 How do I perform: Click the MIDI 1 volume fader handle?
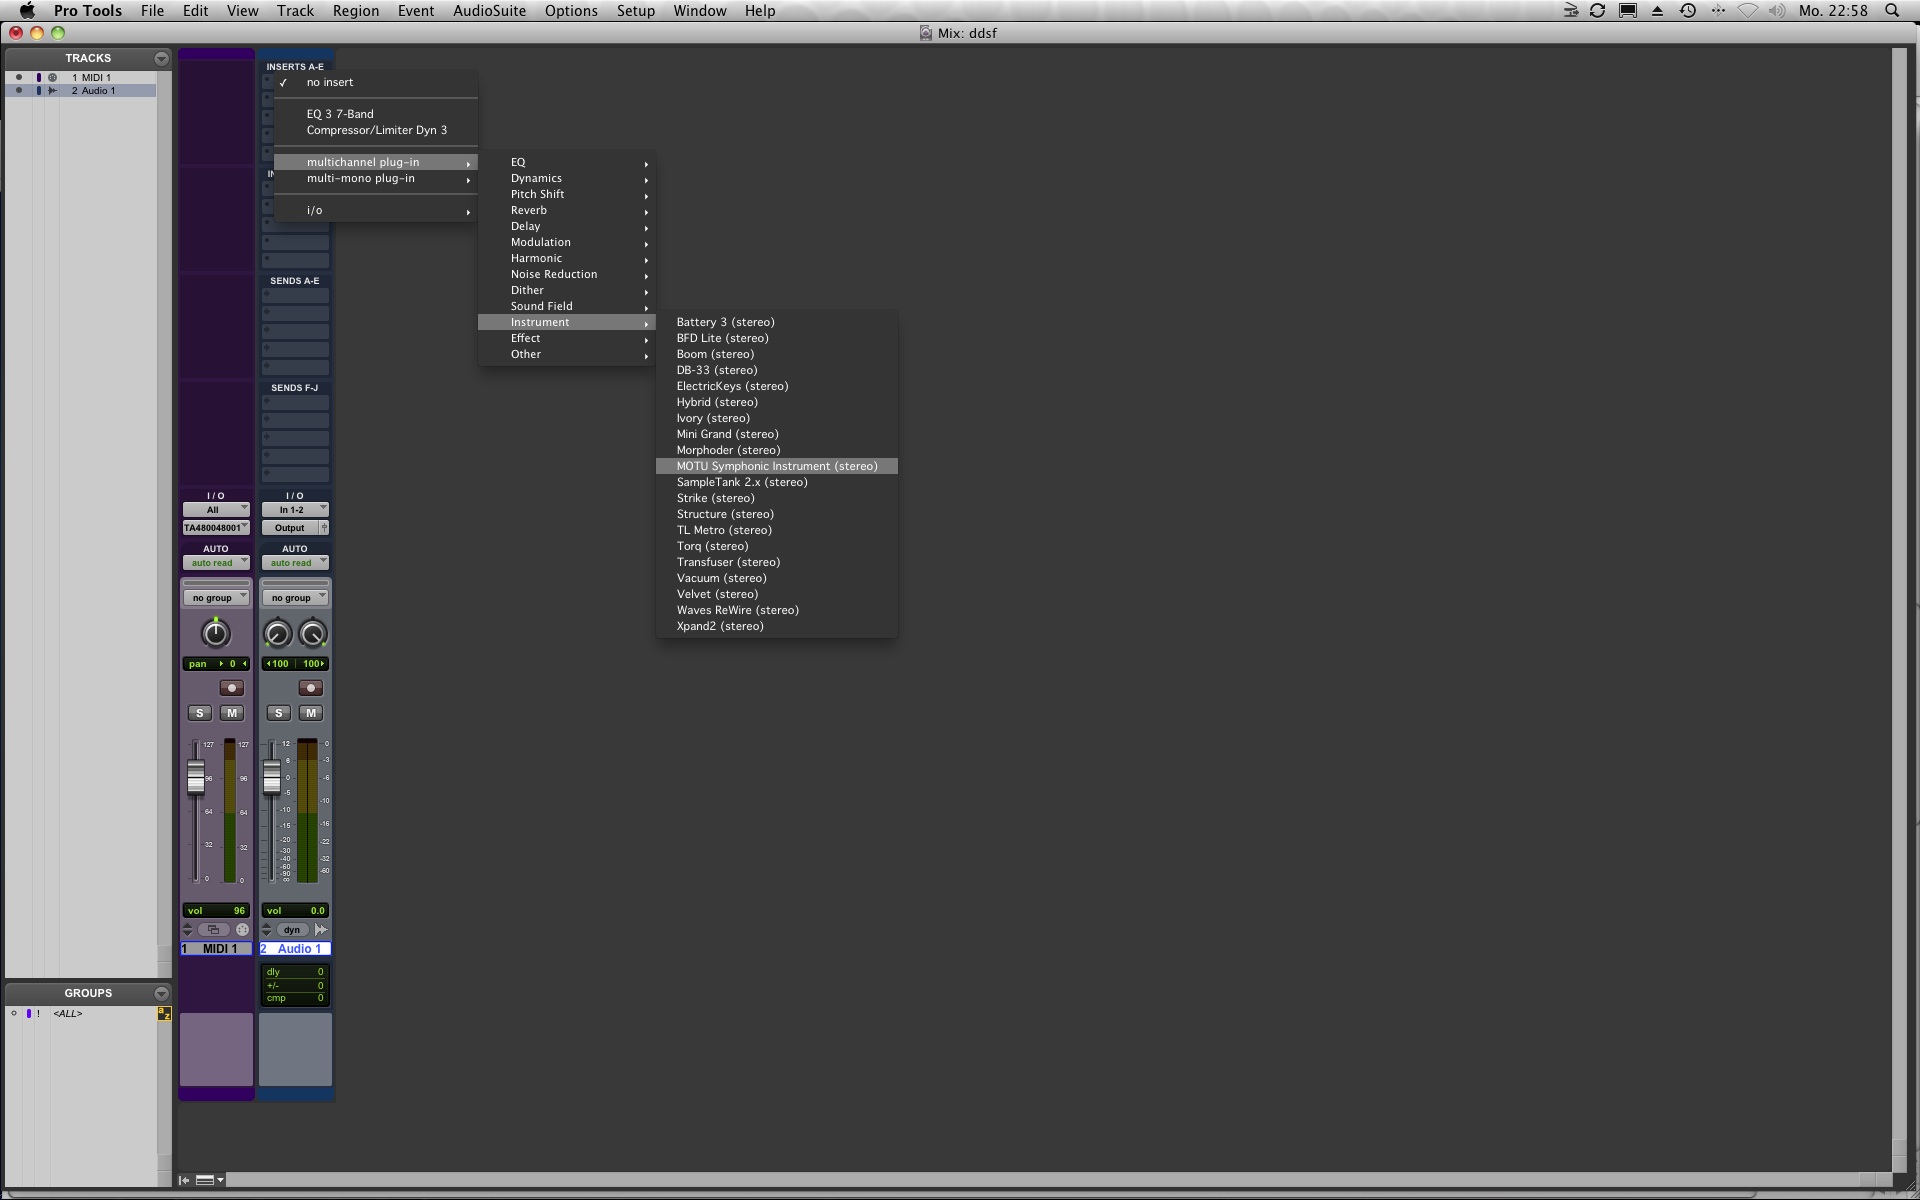pyautogui.click(x=196, y=778)
